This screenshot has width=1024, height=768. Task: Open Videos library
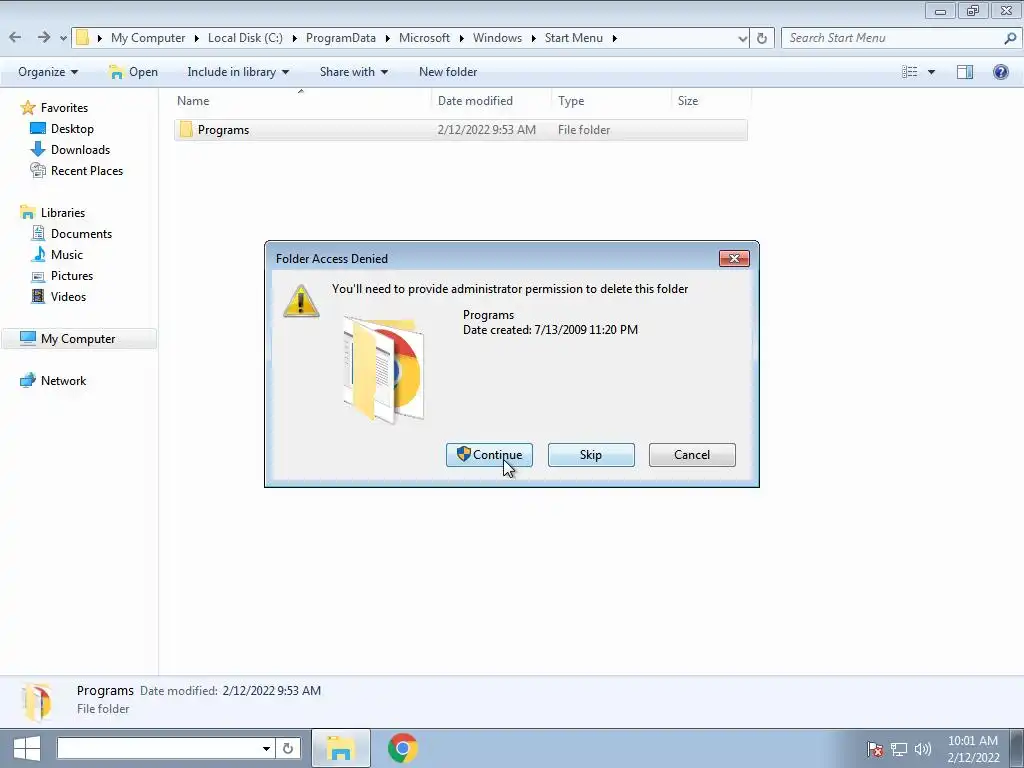click(x=68, y=296)
